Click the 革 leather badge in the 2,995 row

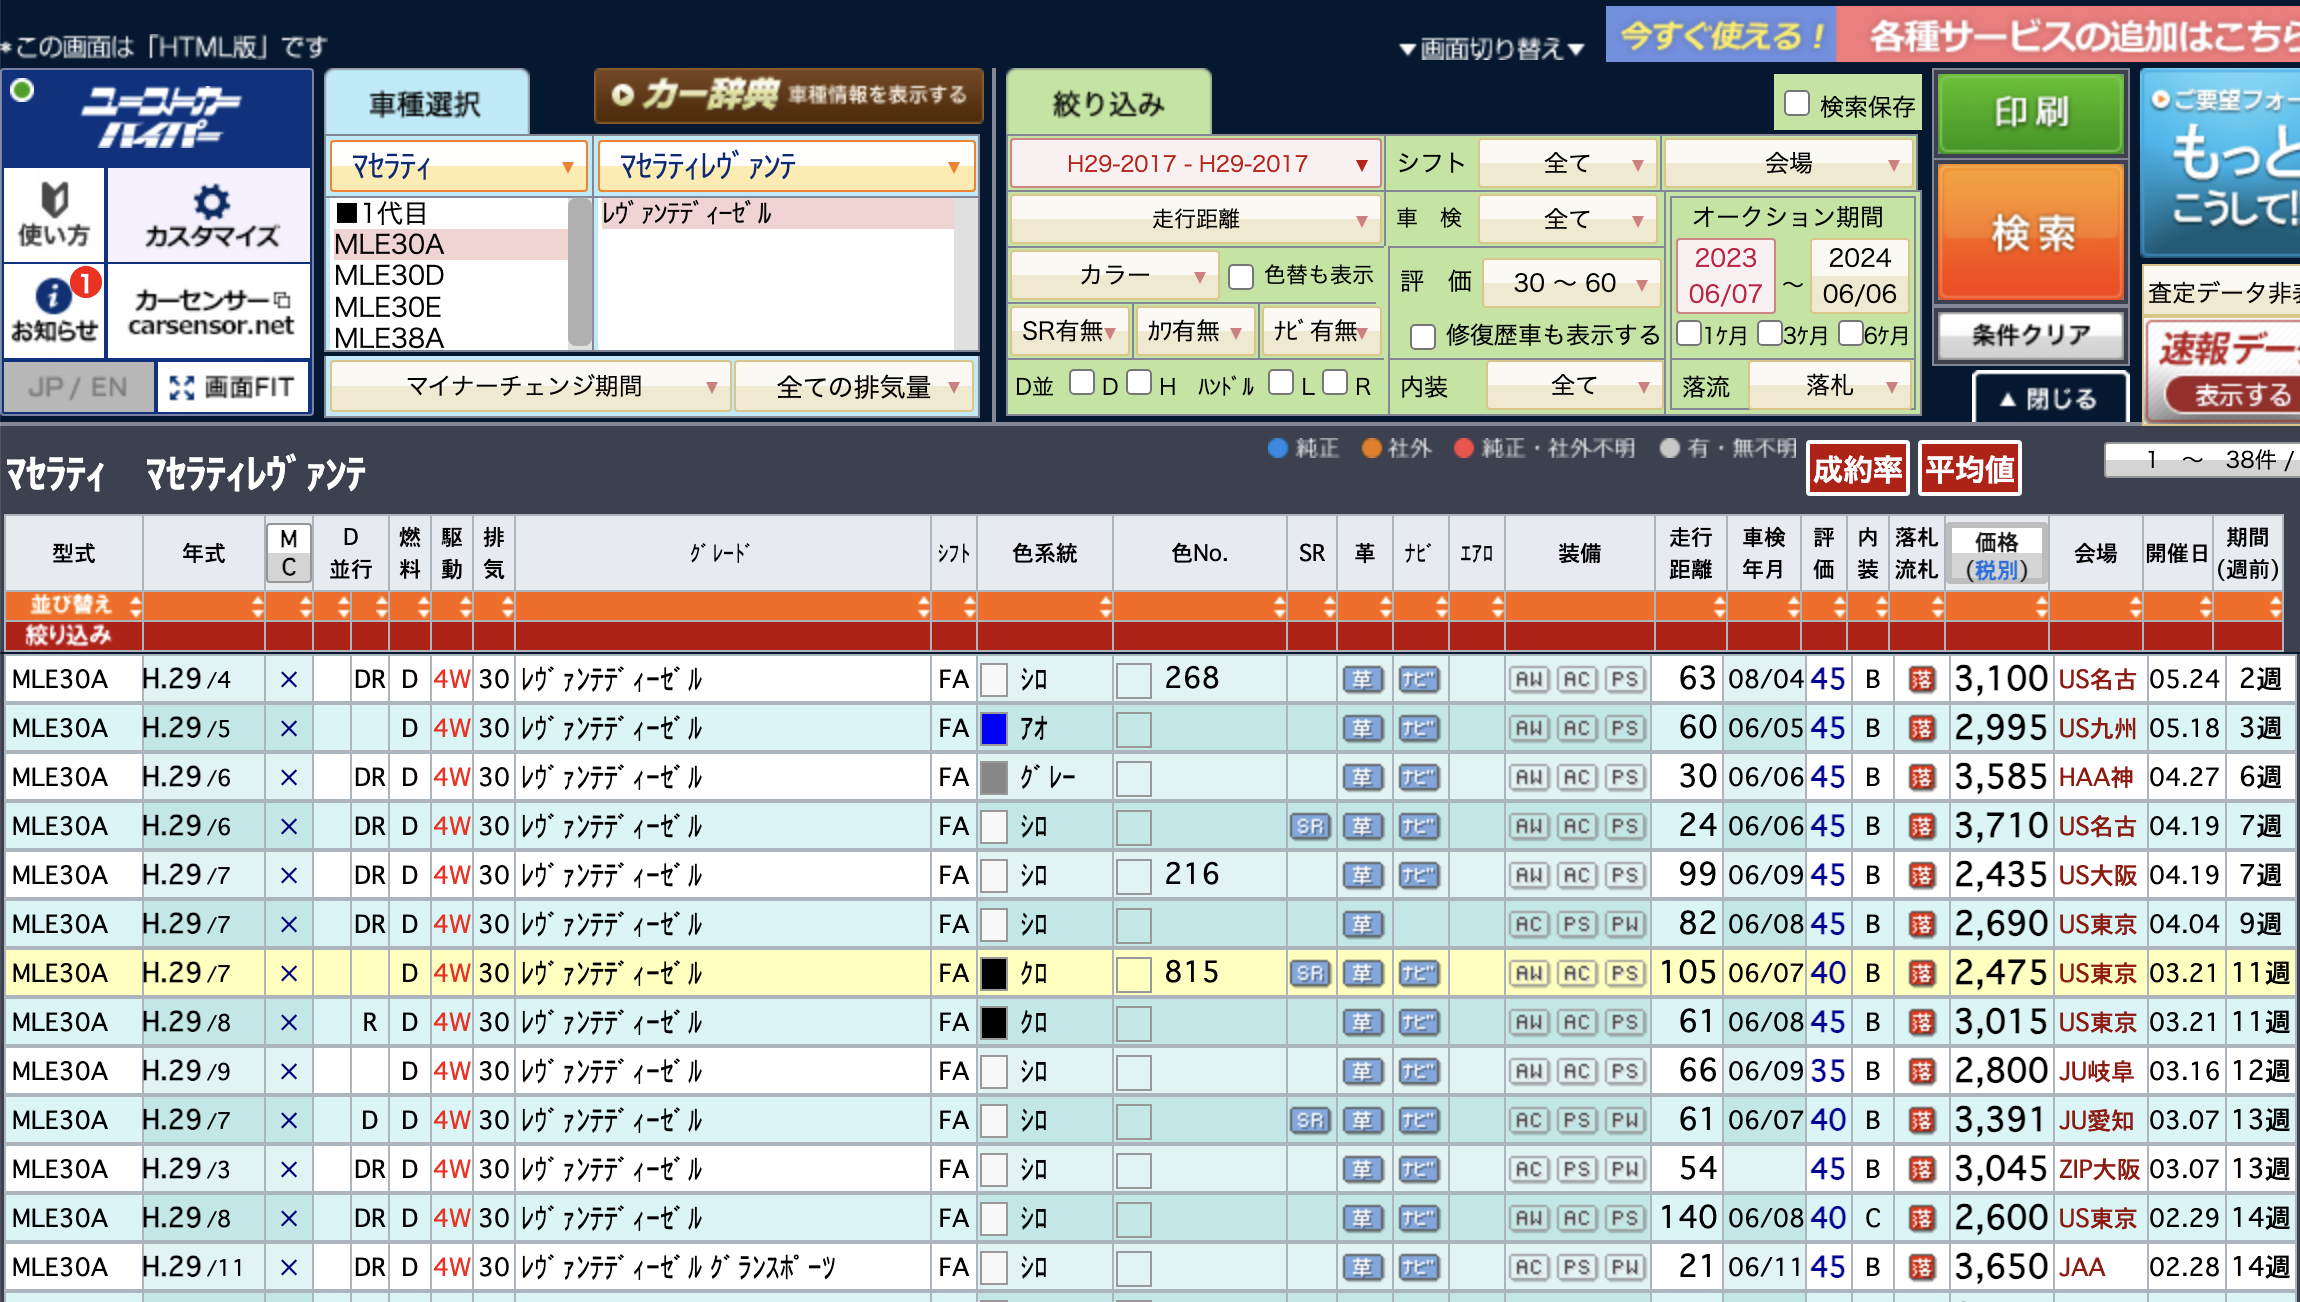click(x=1363, y=729)
